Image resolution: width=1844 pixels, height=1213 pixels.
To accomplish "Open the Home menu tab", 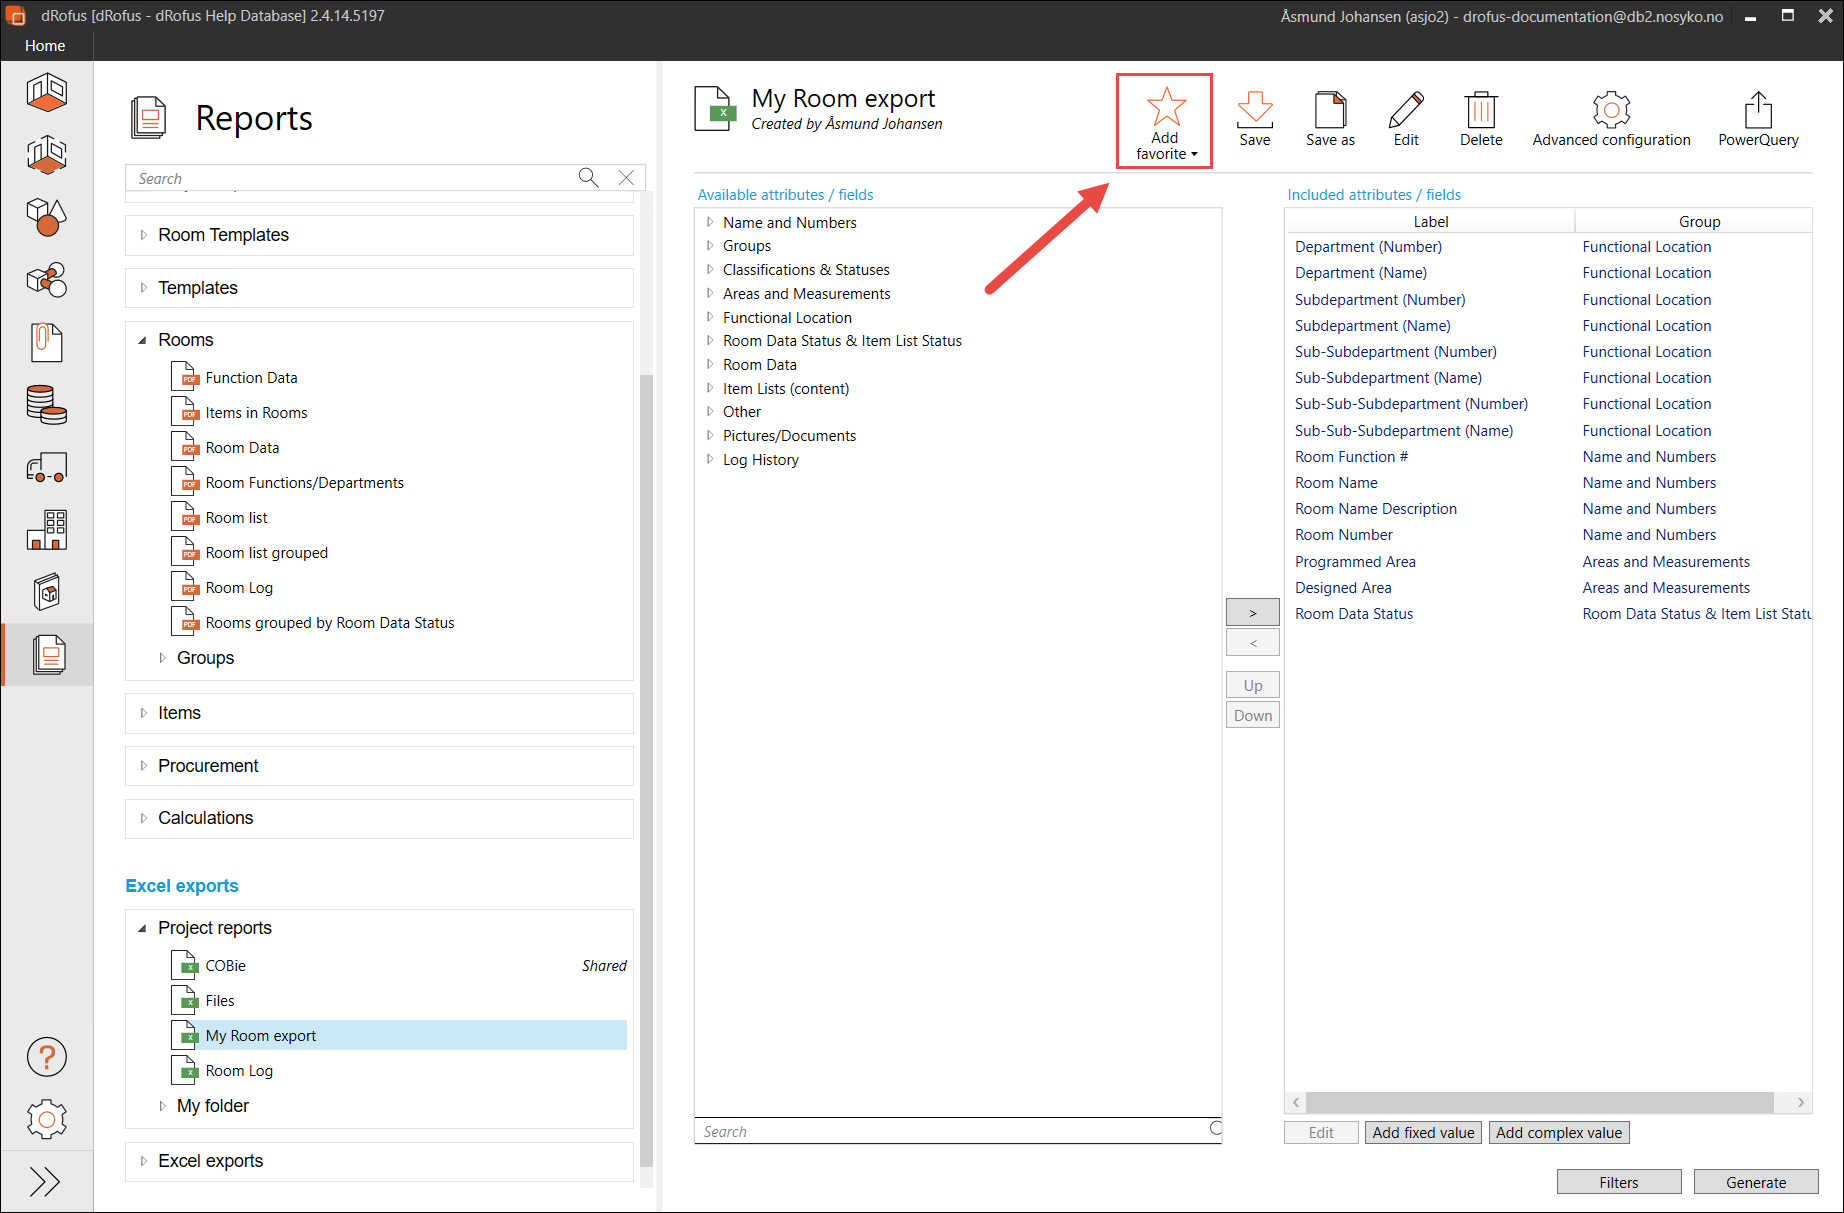I will (x=45, y=46).
